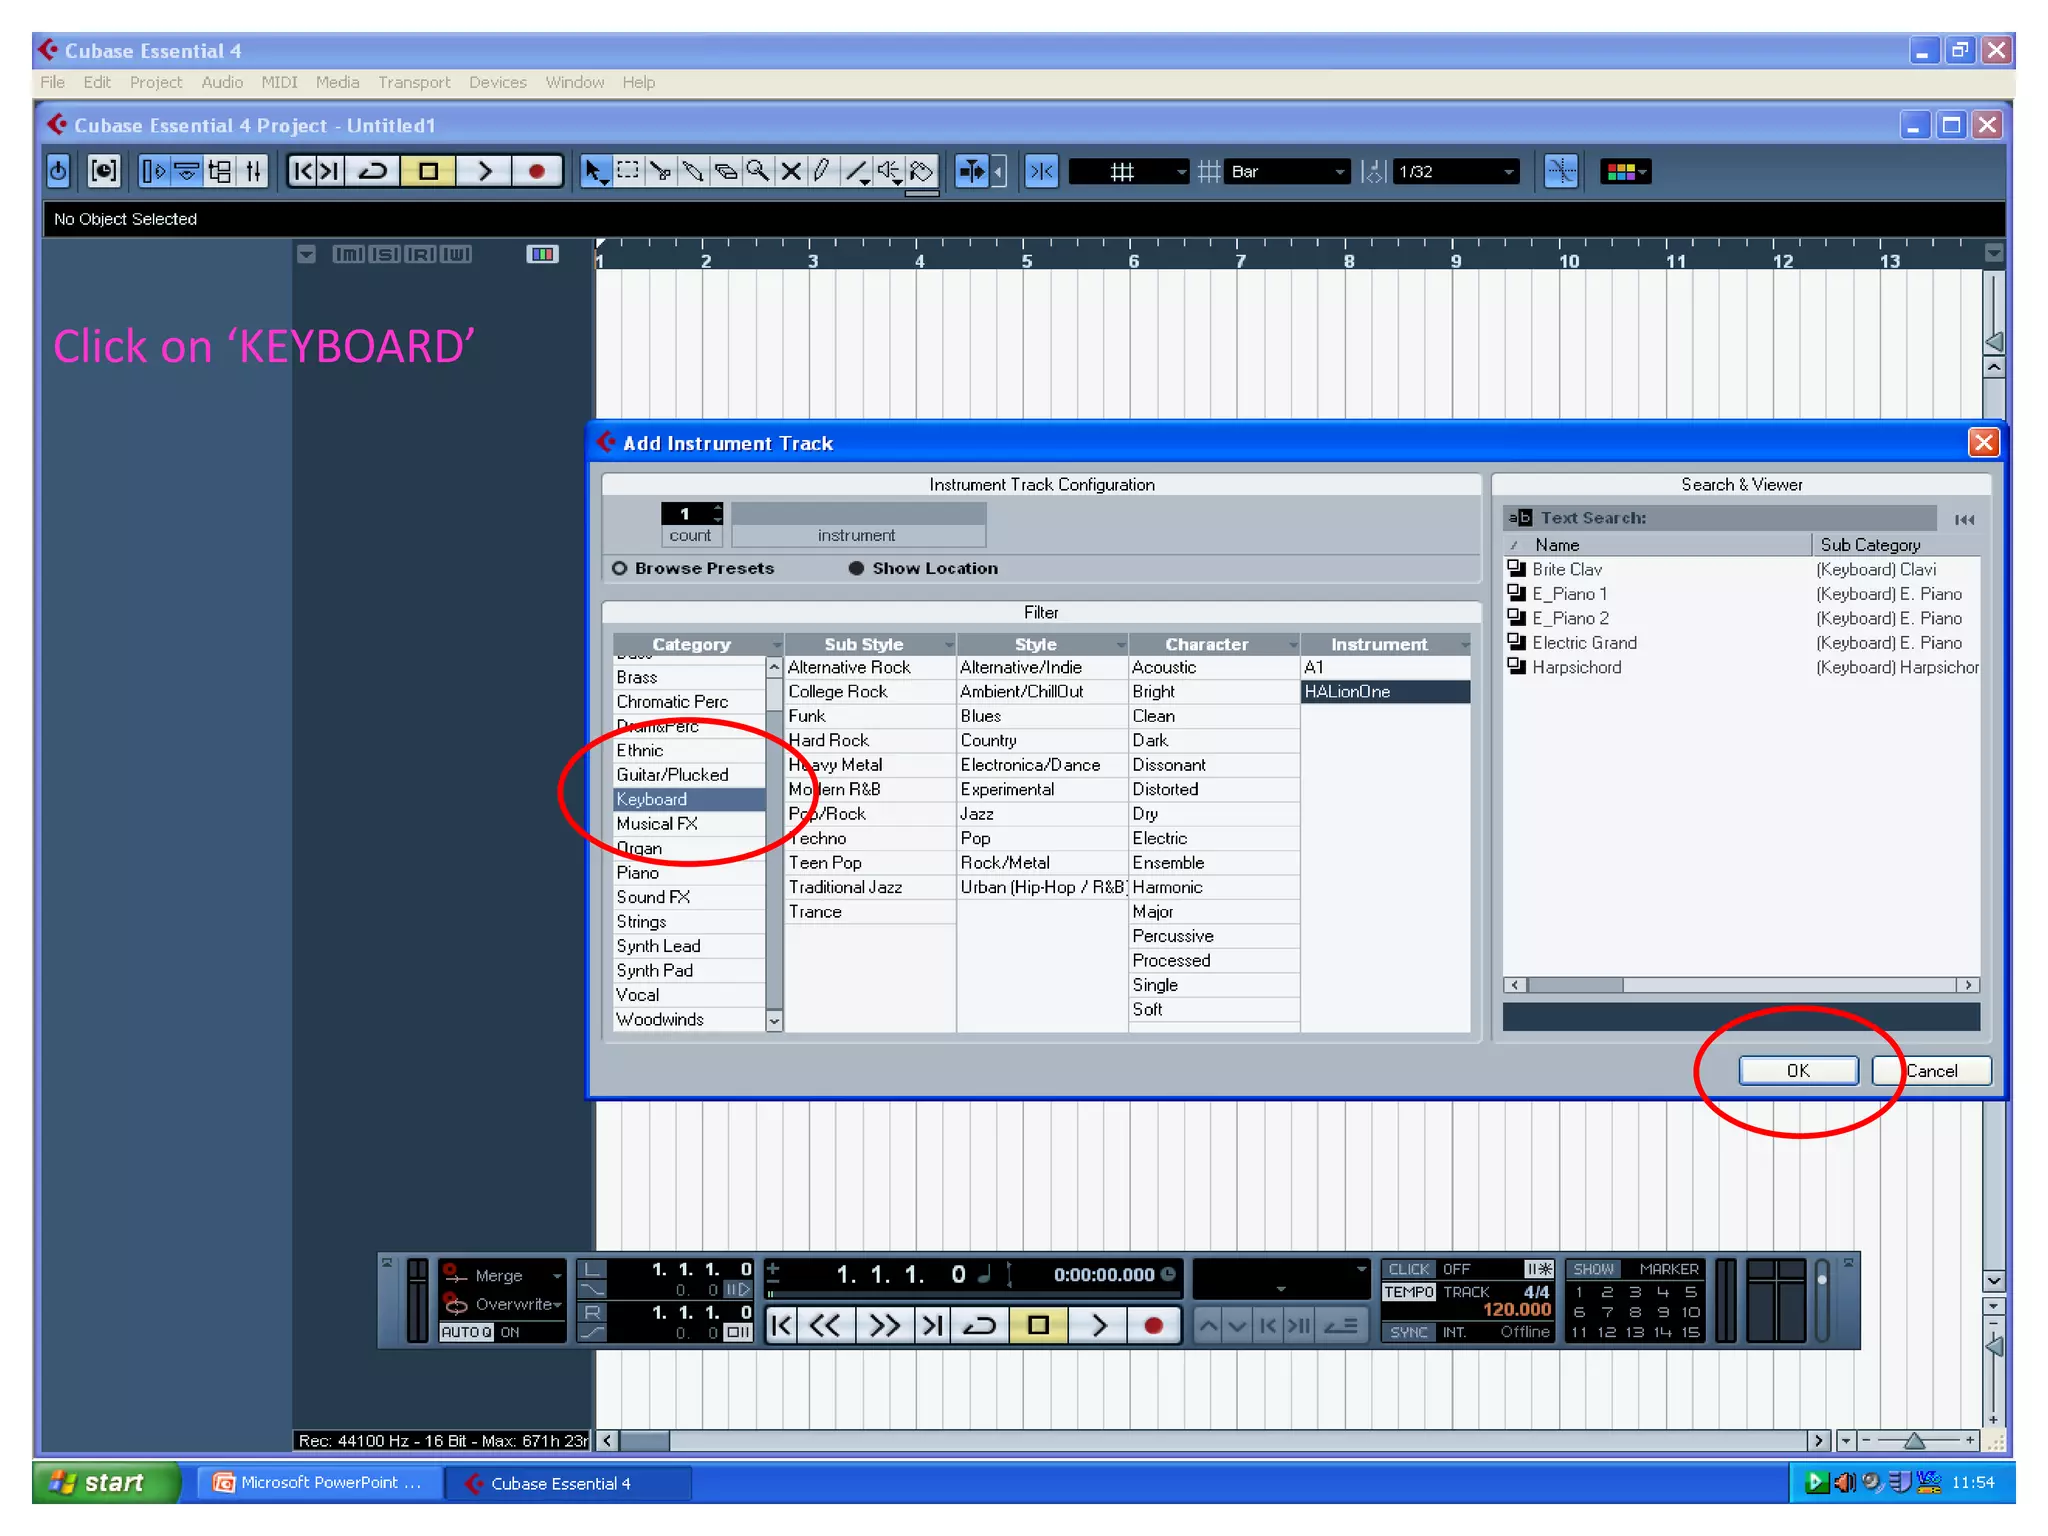Open the Project menu
The image size is (2048, 1536).
[156, 82]
